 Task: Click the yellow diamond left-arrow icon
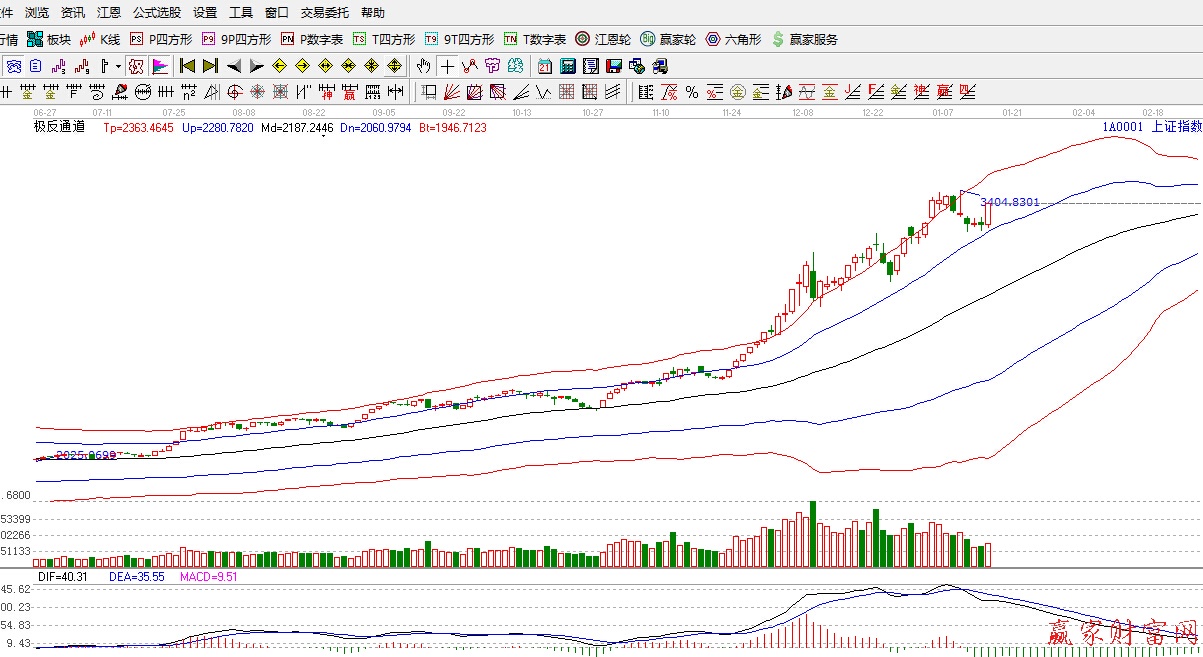click(279, 67)
